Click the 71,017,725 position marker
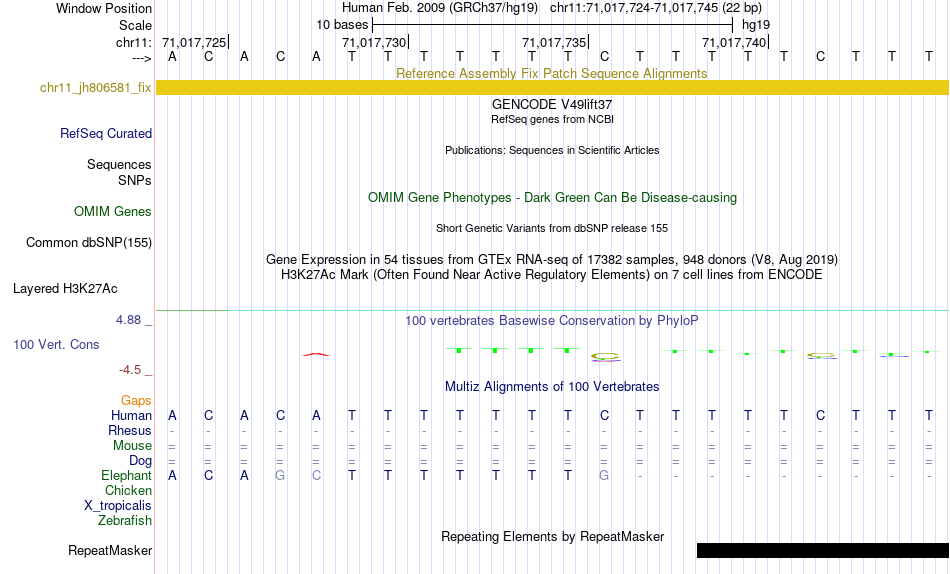Image resolution: width=950 pixels, height=574 pixels. pyautogui.click(x=195, y=42)
